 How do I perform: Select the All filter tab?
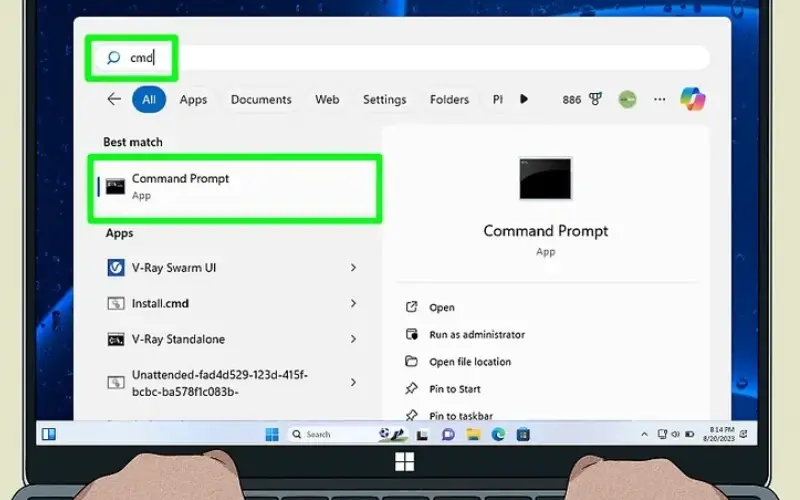149,99
